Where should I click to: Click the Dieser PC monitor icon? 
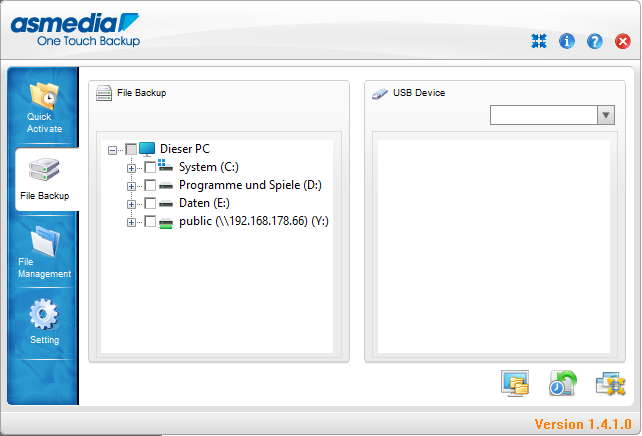tap(147, 149)
